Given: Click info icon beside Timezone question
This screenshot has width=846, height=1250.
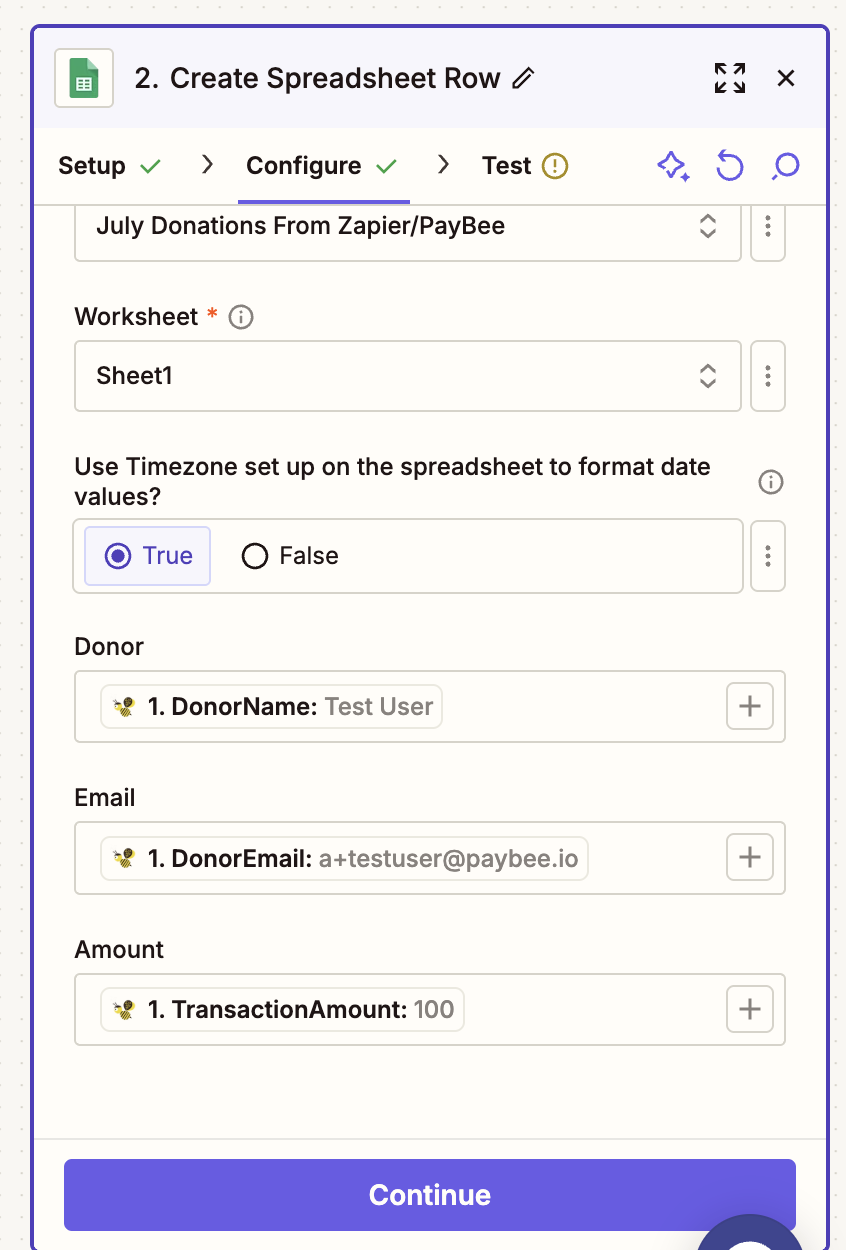Looking at the screenshot, I should [x=770, y=482].
